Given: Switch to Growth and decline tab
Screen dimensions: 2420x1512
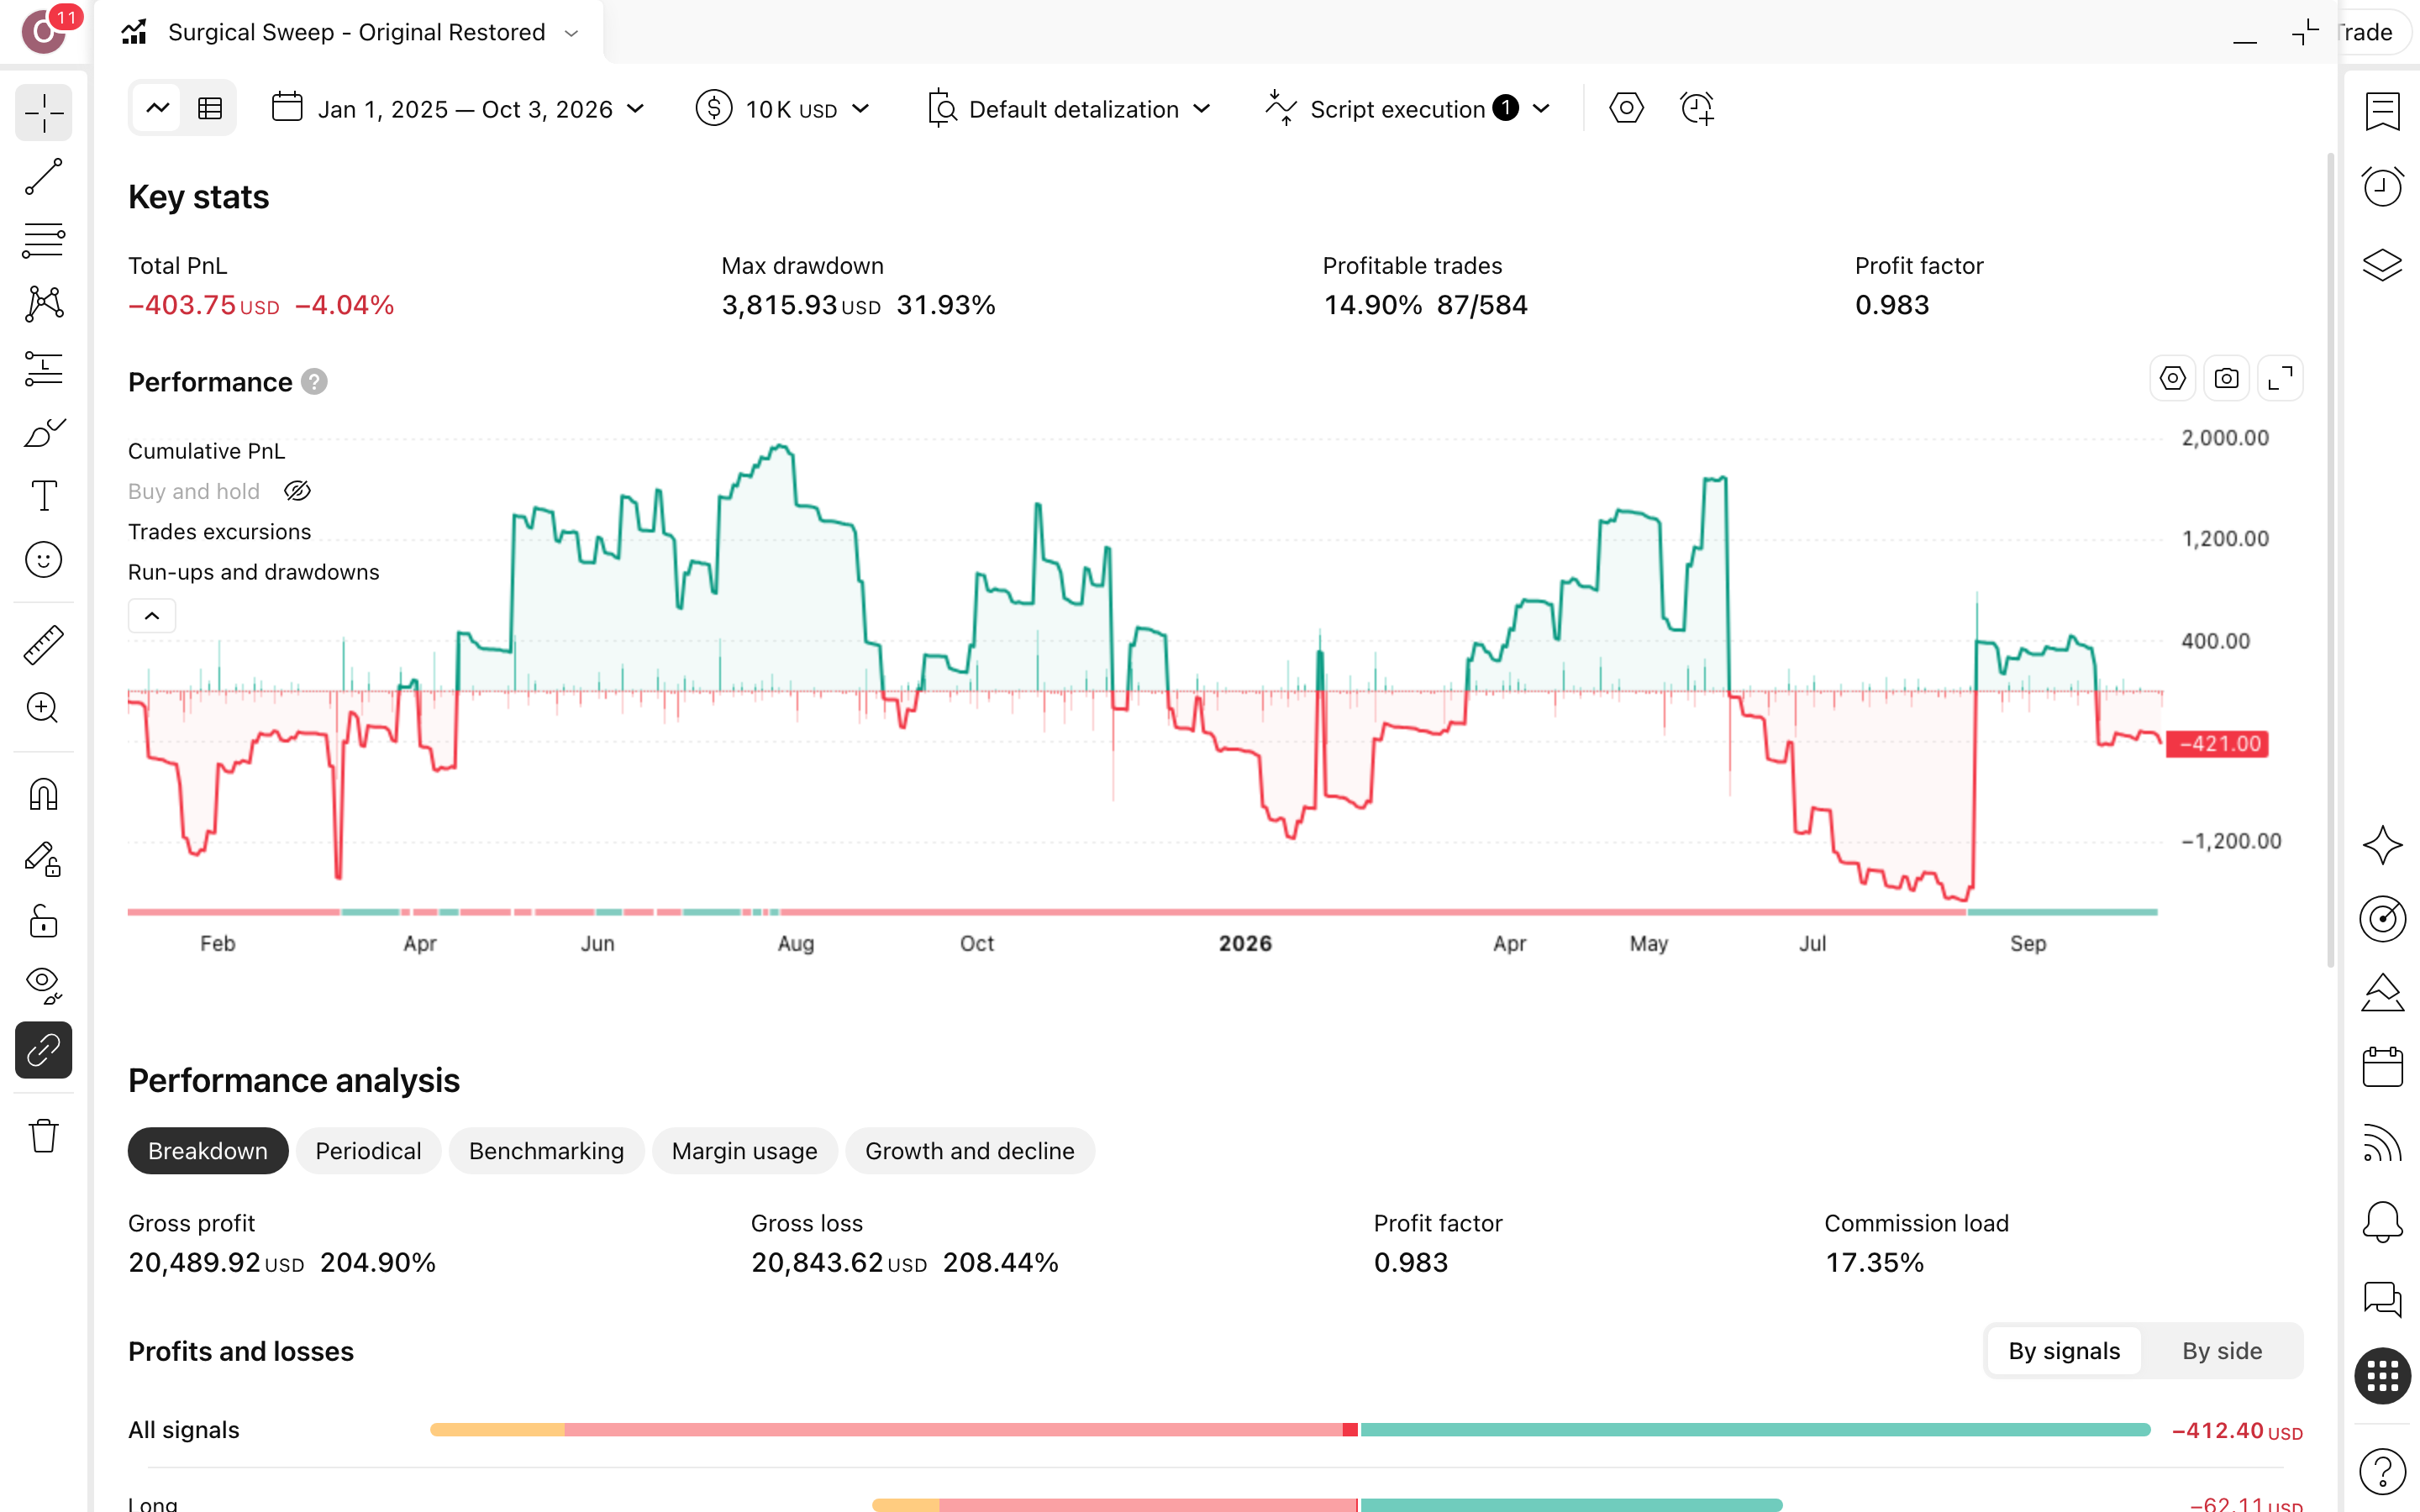Looking at the screenshot, I should (x=970, y=1151).
